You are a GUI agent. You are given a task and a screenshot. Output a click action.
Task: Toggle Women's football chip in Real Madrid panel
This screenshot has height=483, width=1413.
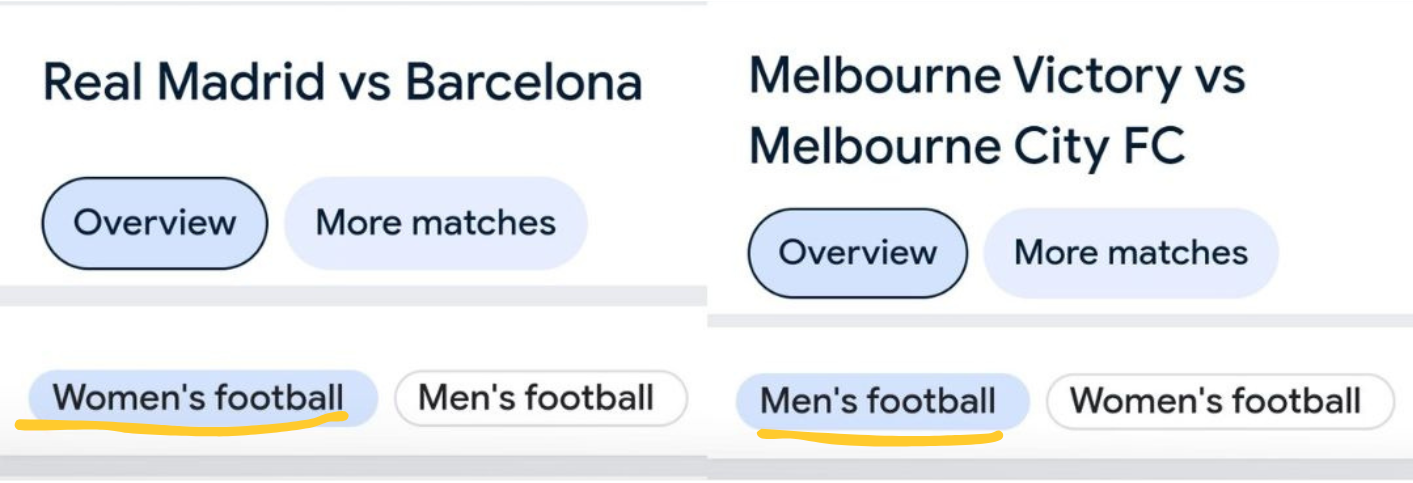200,397
